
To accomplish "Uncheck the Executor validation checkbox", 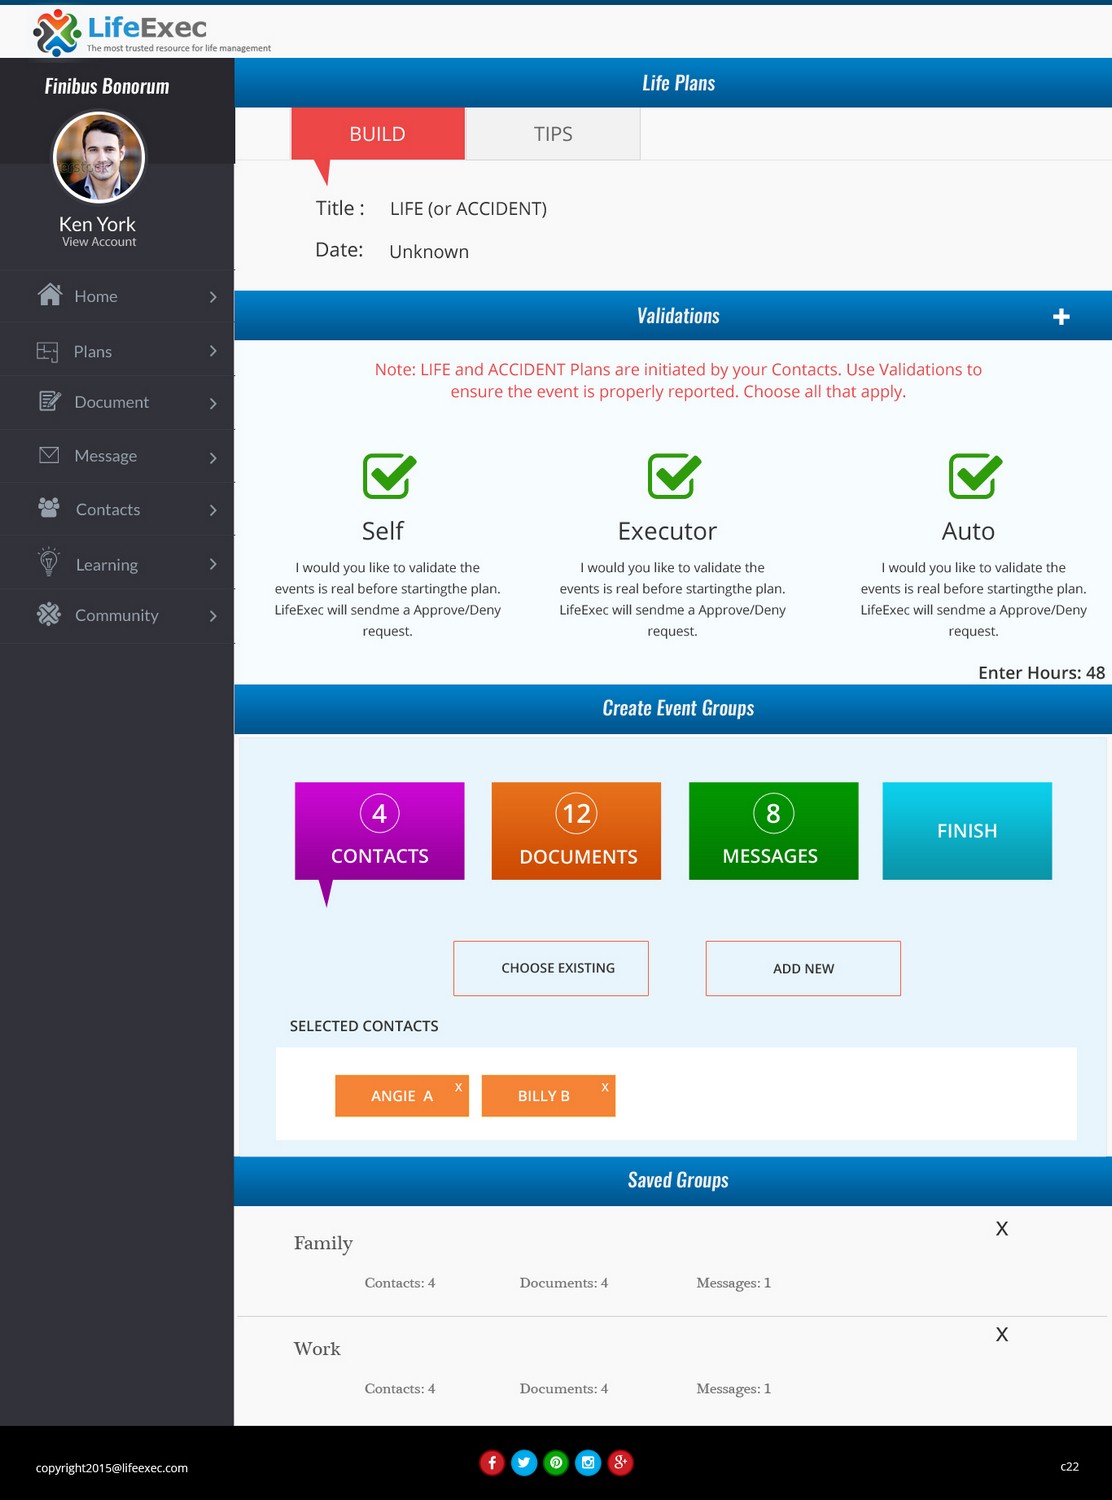I will pyautogui.click(x=673, y=476).
